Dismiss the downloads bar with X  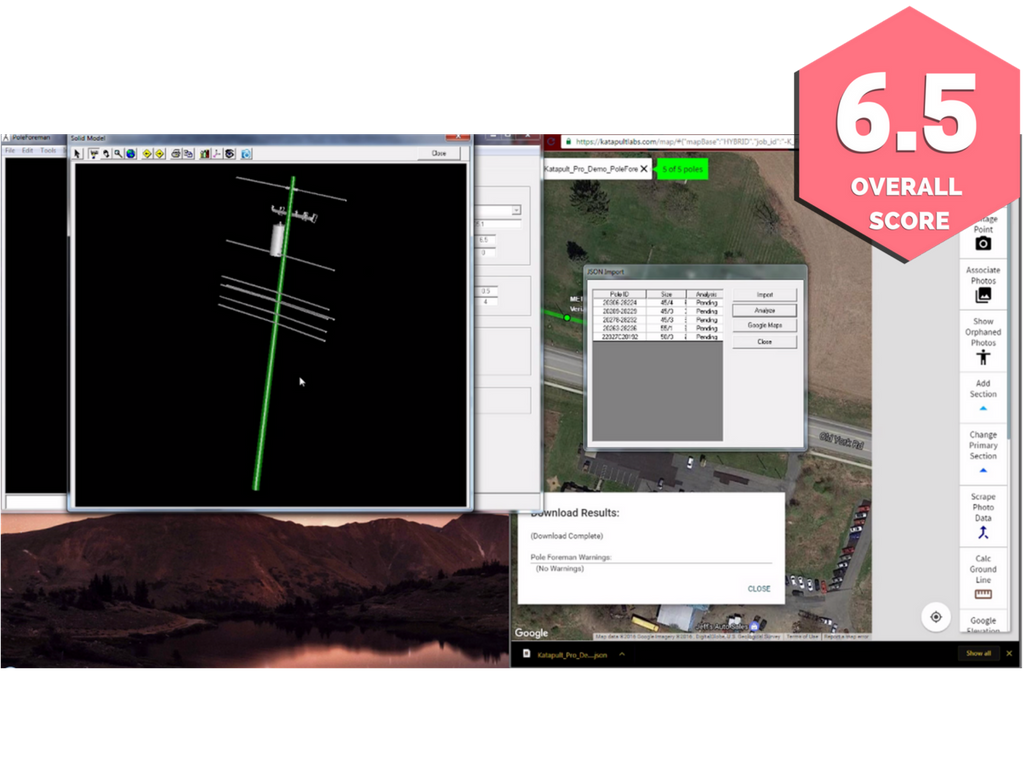click(1010, 654)
